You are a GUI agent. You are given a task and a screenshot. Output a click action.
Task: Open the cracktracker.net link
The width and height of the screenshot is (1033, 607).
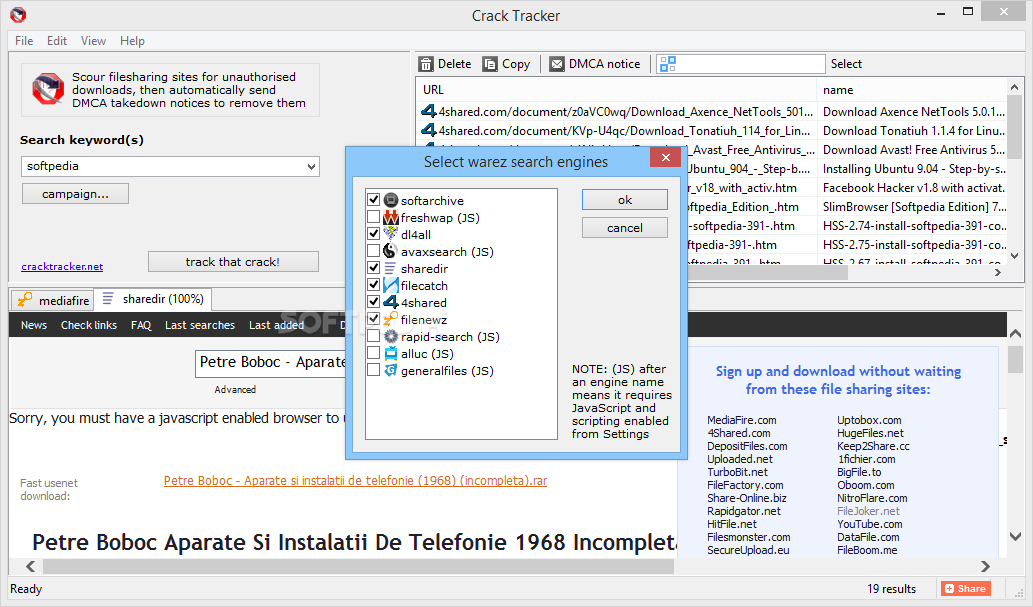(x=62, y=267)
